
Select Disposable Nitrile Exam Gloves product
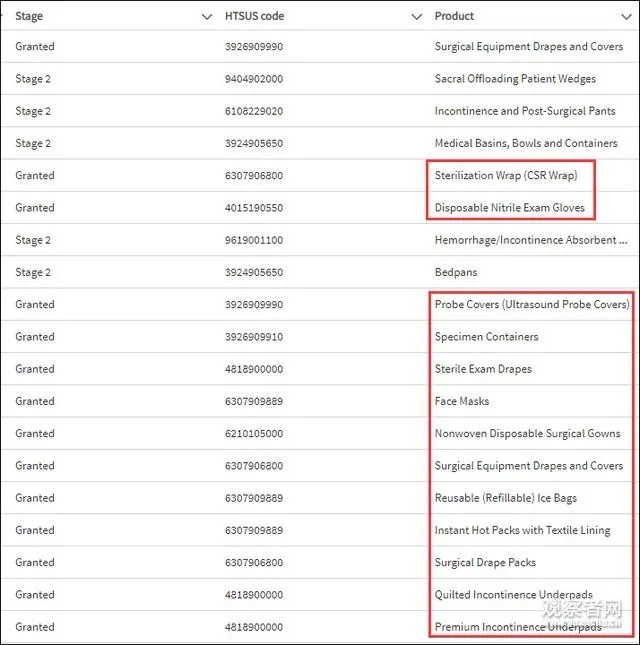coord(509,208)
